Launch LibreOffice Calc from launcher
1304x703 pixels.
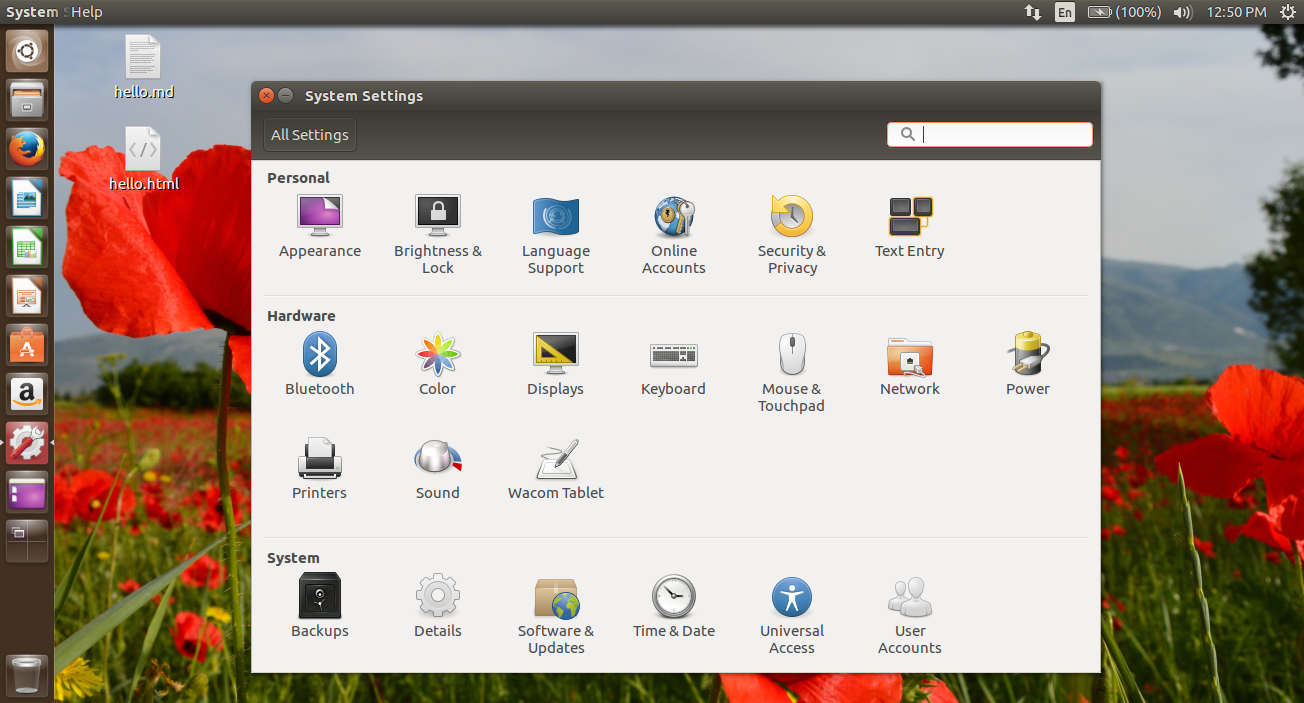pyautogui.click(x=27, y=246)
